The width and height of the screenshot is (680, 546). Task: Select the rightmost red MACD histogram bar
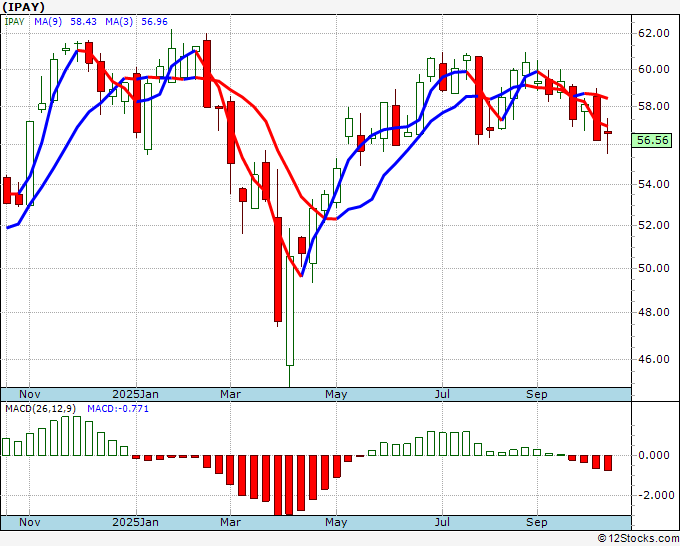[x=608, y=463]
